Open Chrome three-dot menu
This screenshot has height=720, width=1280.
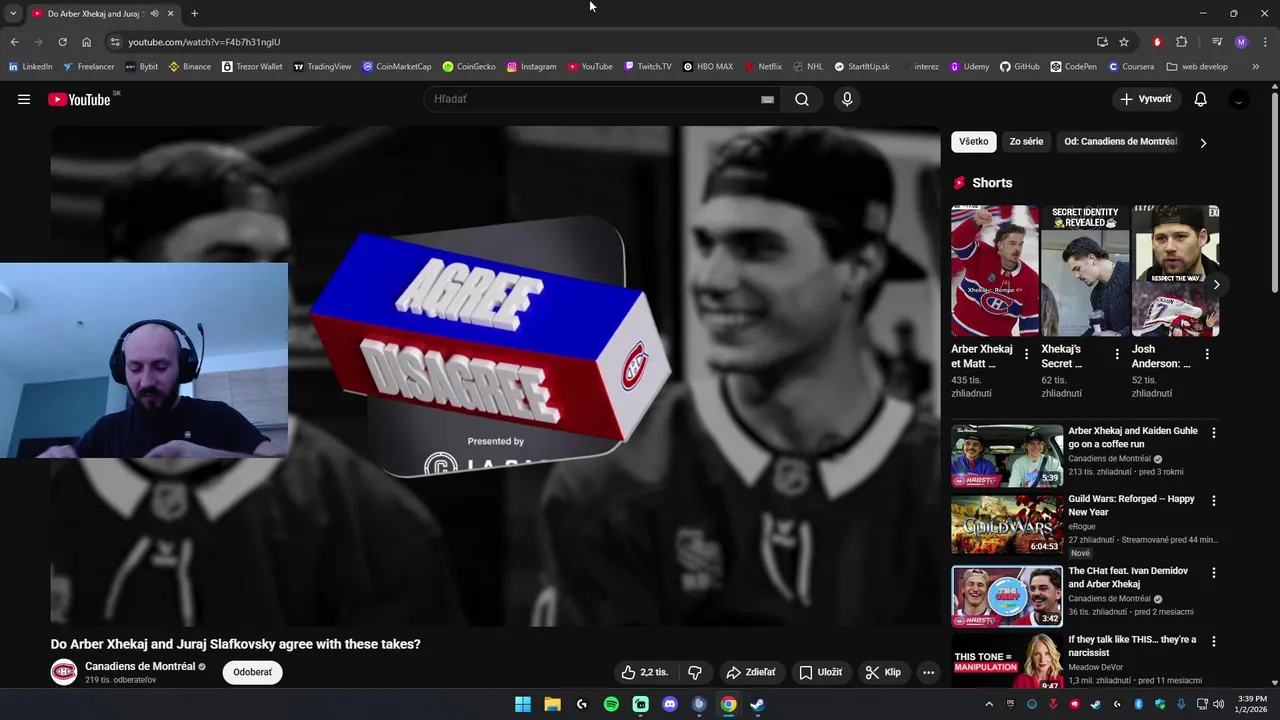coord(1265,42)
